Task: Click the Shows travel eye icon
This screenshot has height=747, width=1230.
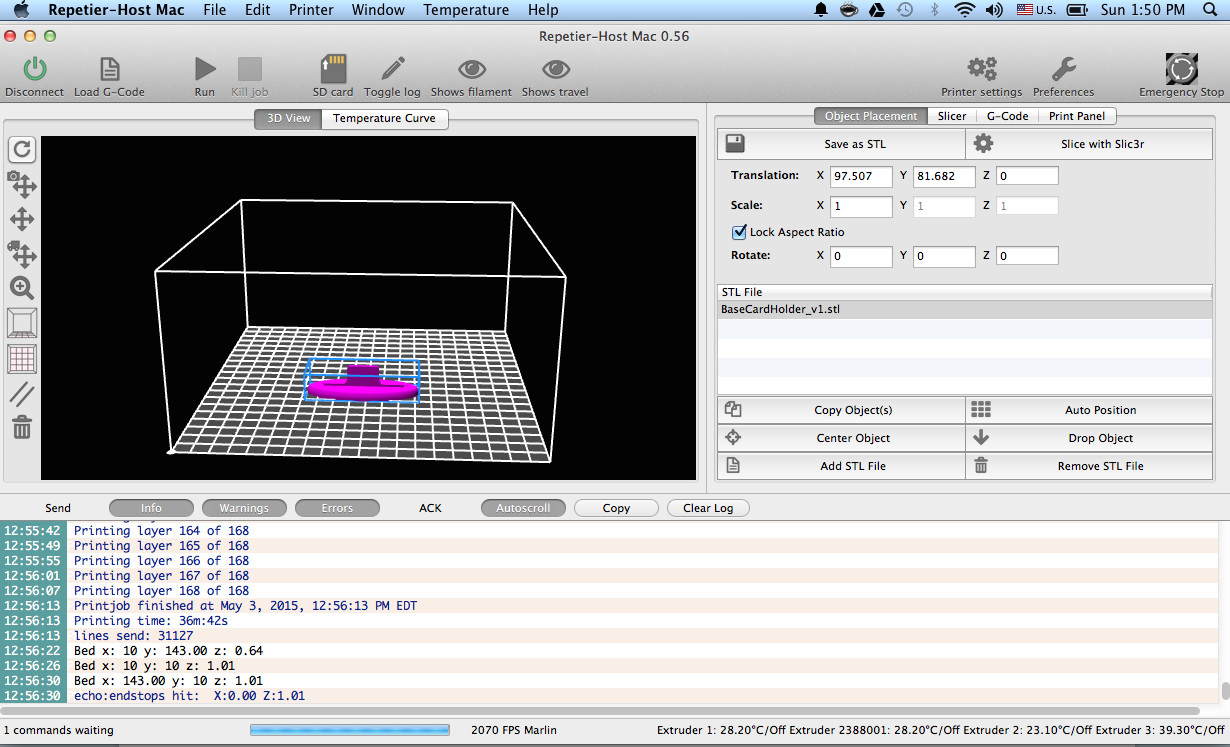Action: pyautogui.click(x=555, y=69)
